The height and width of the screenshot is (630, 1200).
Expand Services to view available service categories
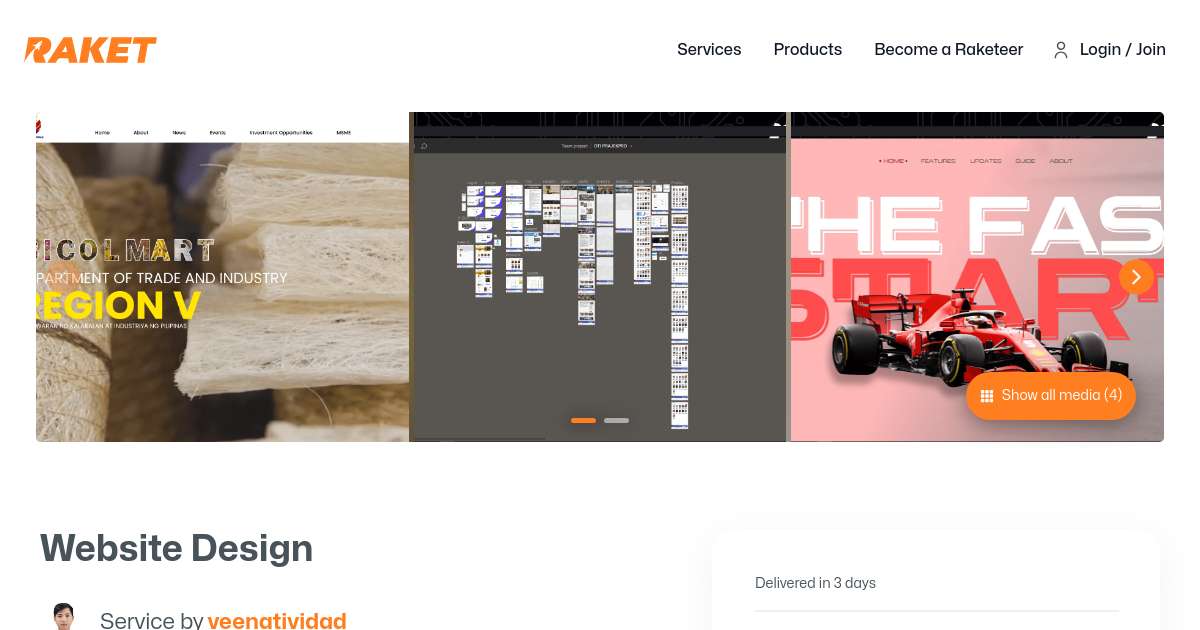point(709,50)
